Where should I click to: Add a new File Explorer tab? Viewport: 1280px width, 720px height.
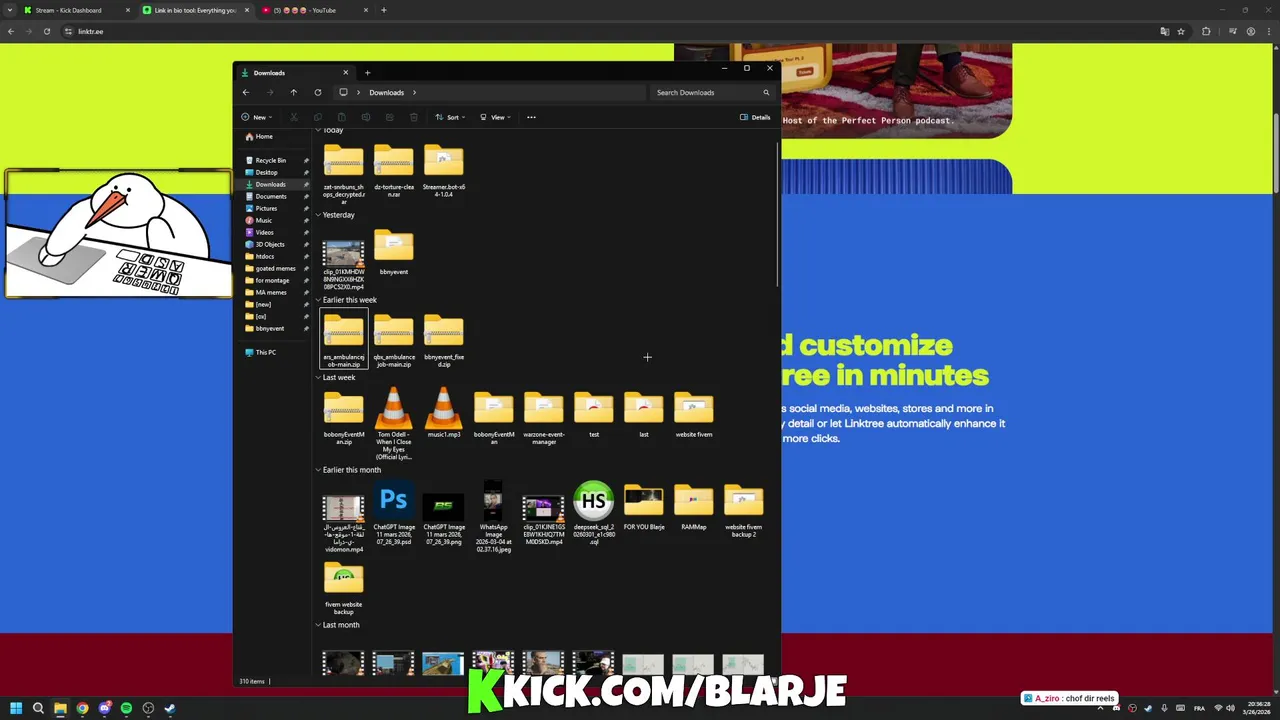click(x=367, y=72)
